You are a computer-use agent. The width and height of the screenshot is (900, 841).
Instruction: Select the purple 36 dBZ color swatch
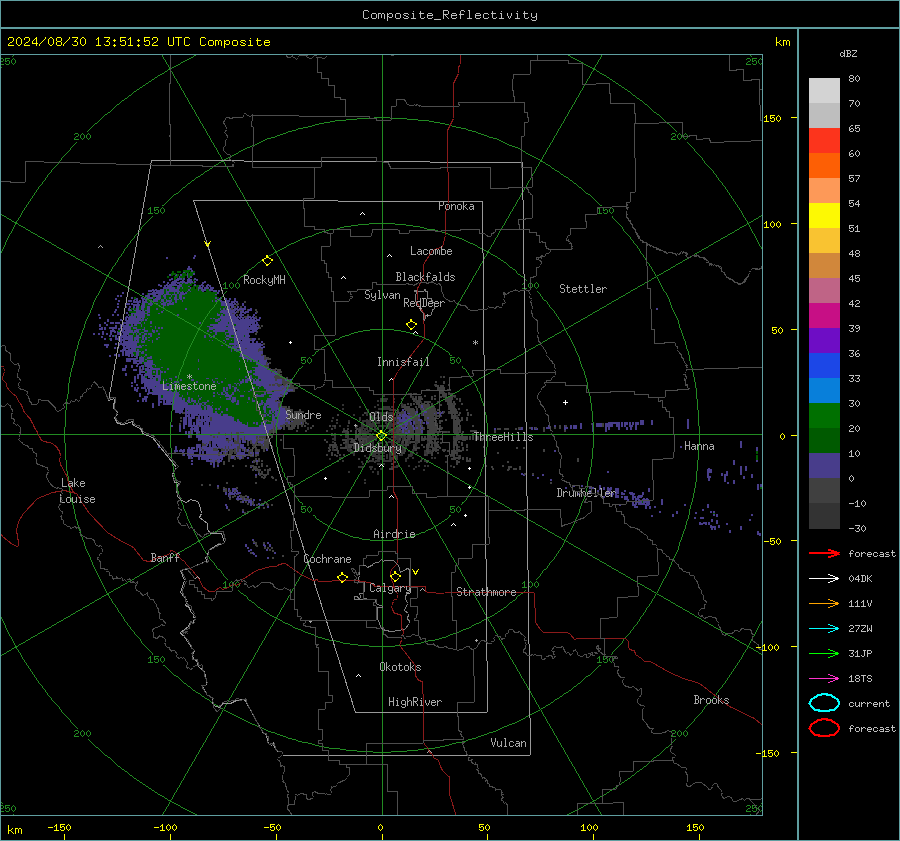click(x=824, y=340)
